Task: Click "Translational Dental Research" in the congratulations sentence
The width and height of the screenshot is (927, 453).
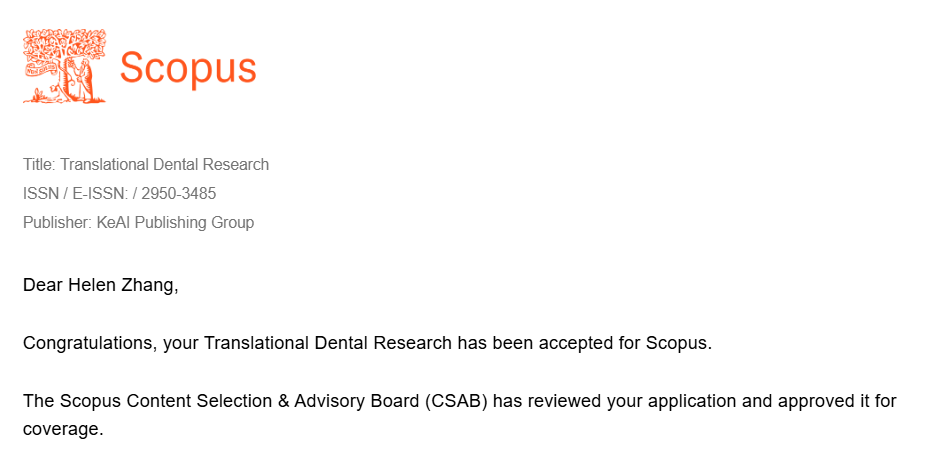Action: pos(328,344)
